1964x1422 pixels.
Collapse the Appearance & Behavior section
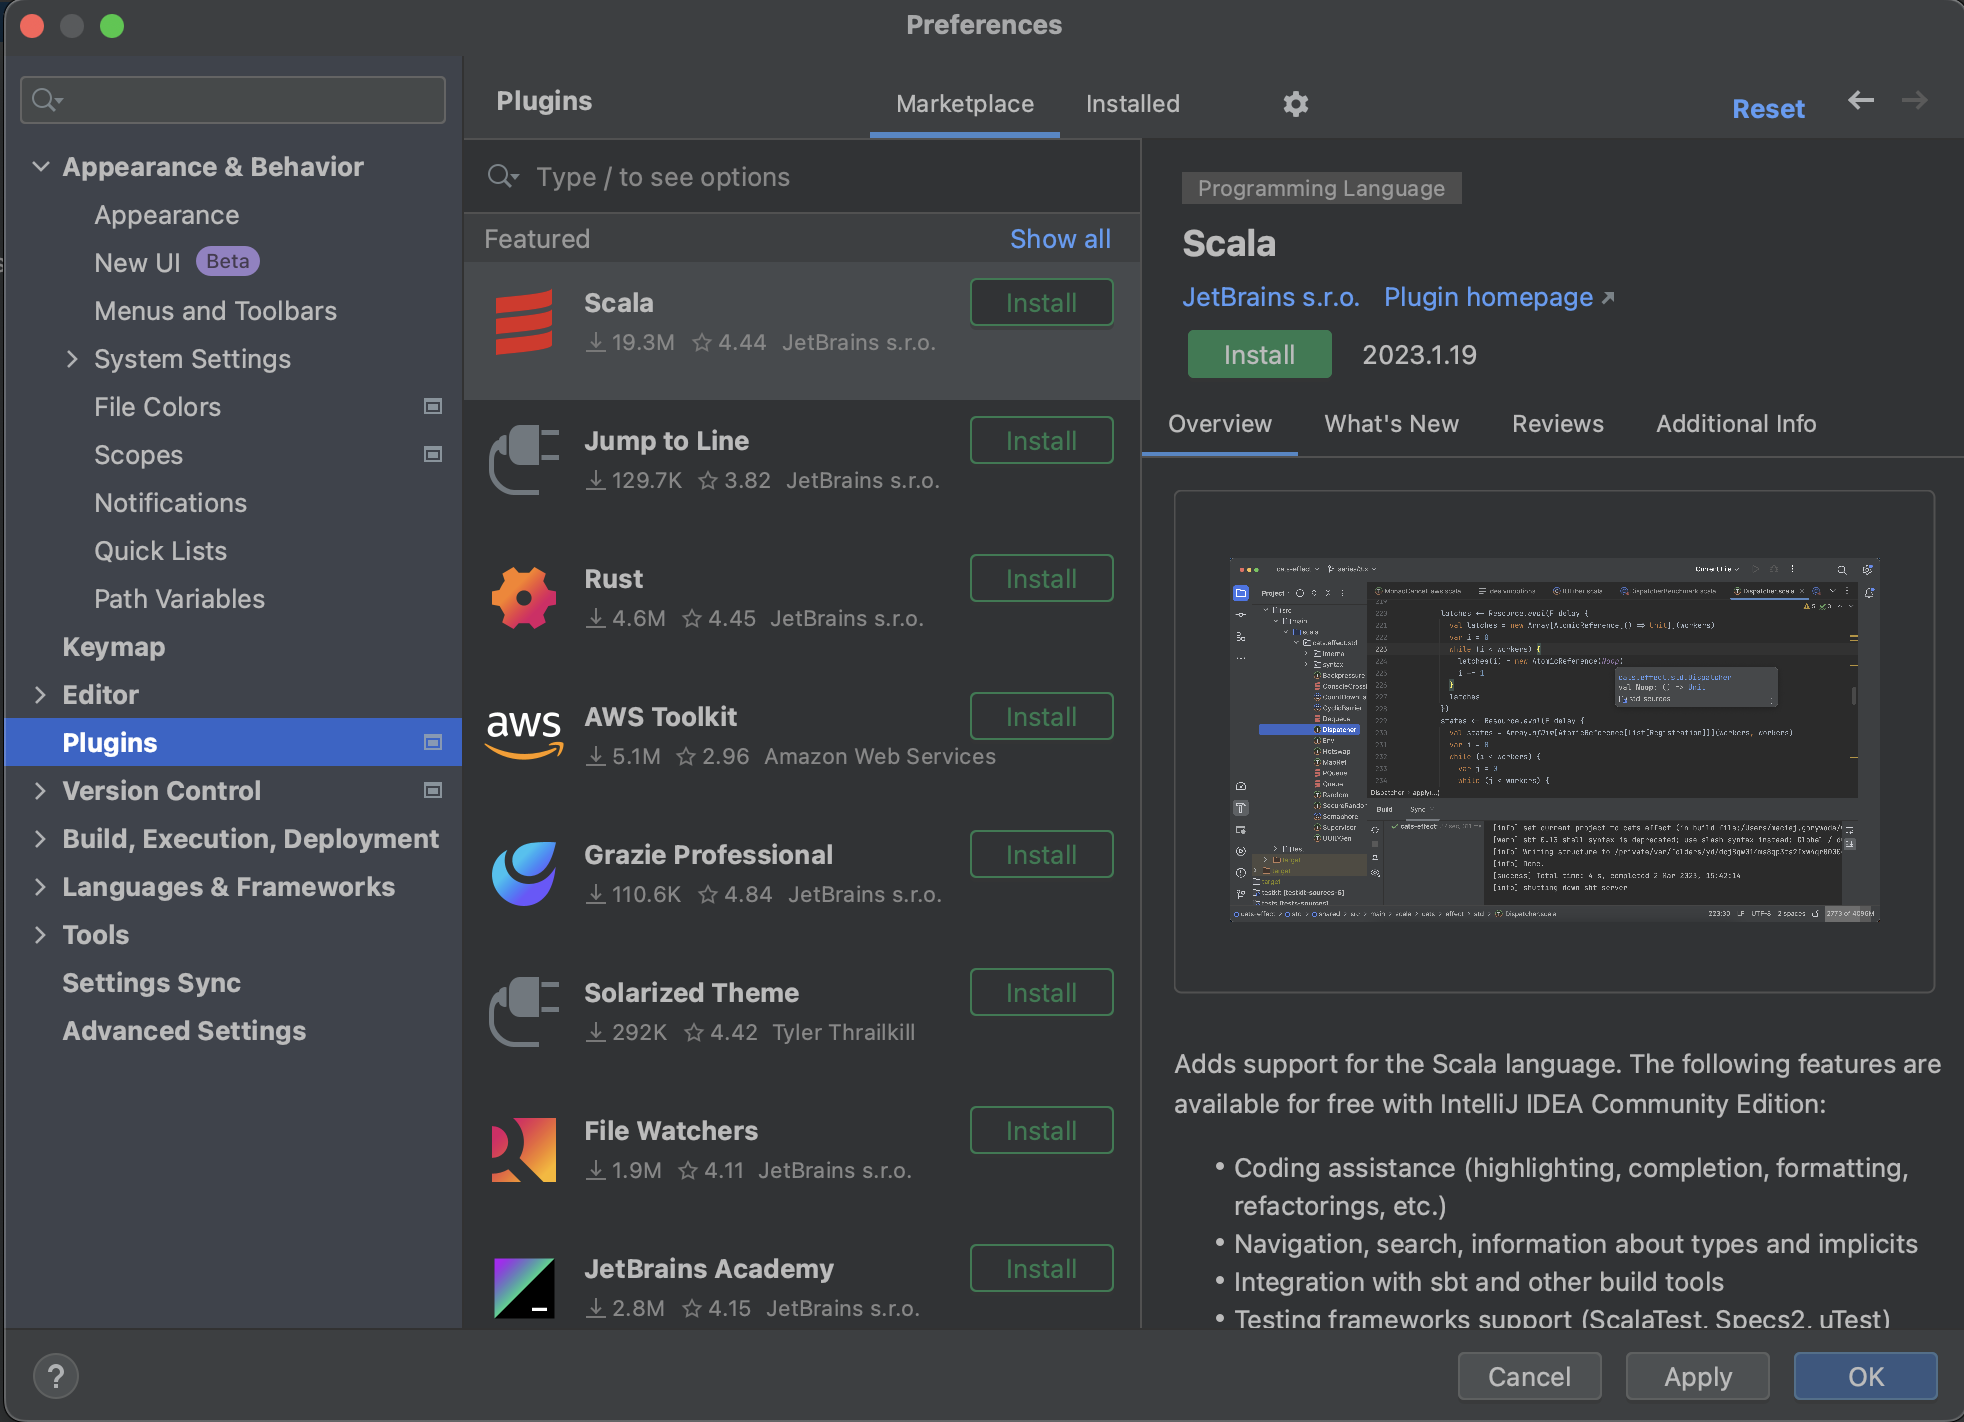tap(41, 167)
